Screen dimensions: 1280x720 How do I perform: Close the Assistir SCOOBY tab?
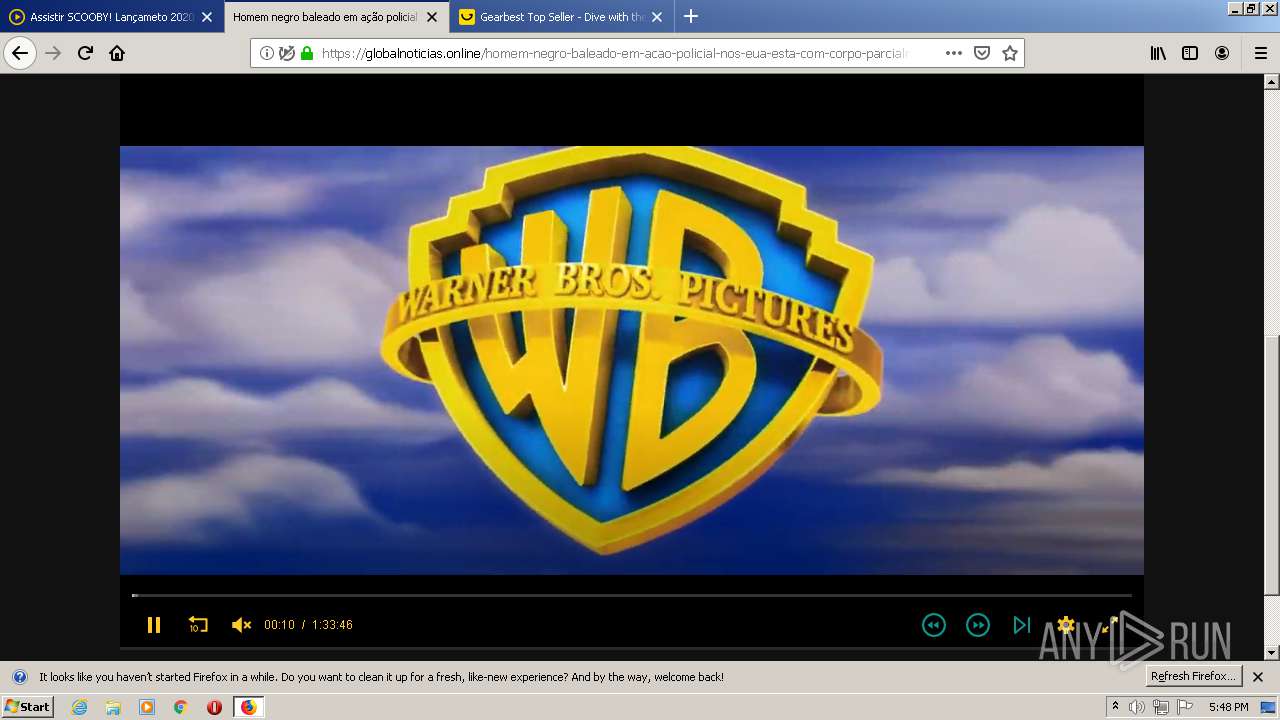point(207,17)
